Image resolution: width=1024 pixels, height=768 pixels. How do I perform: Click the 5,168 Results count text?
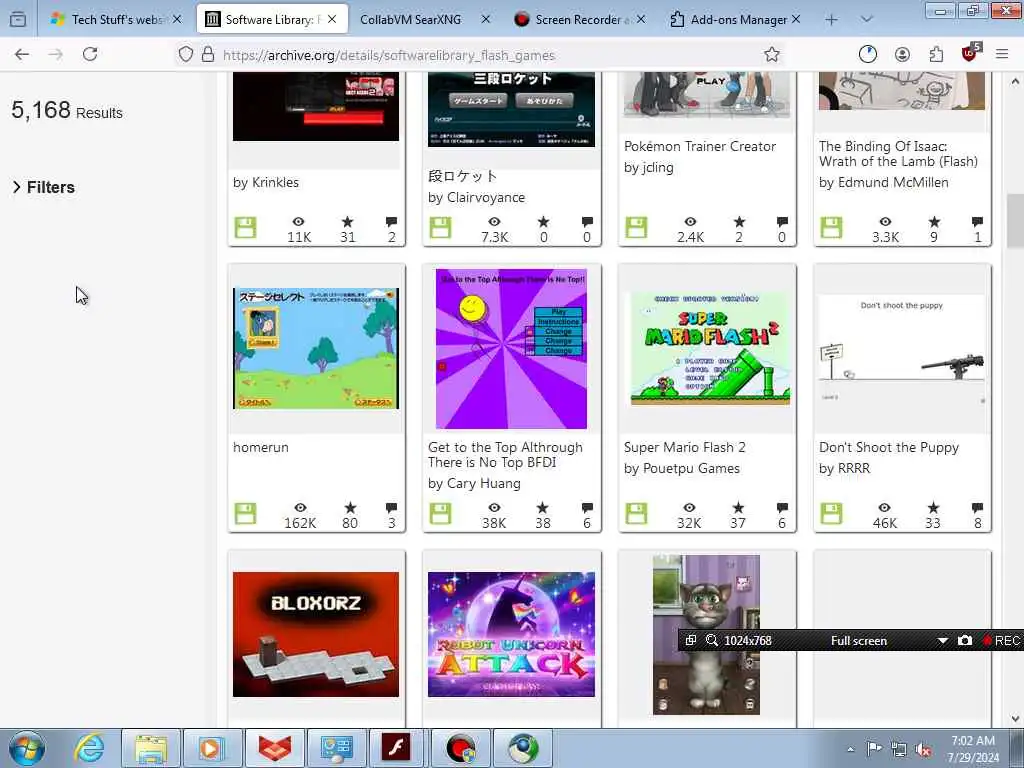[67, 110]
